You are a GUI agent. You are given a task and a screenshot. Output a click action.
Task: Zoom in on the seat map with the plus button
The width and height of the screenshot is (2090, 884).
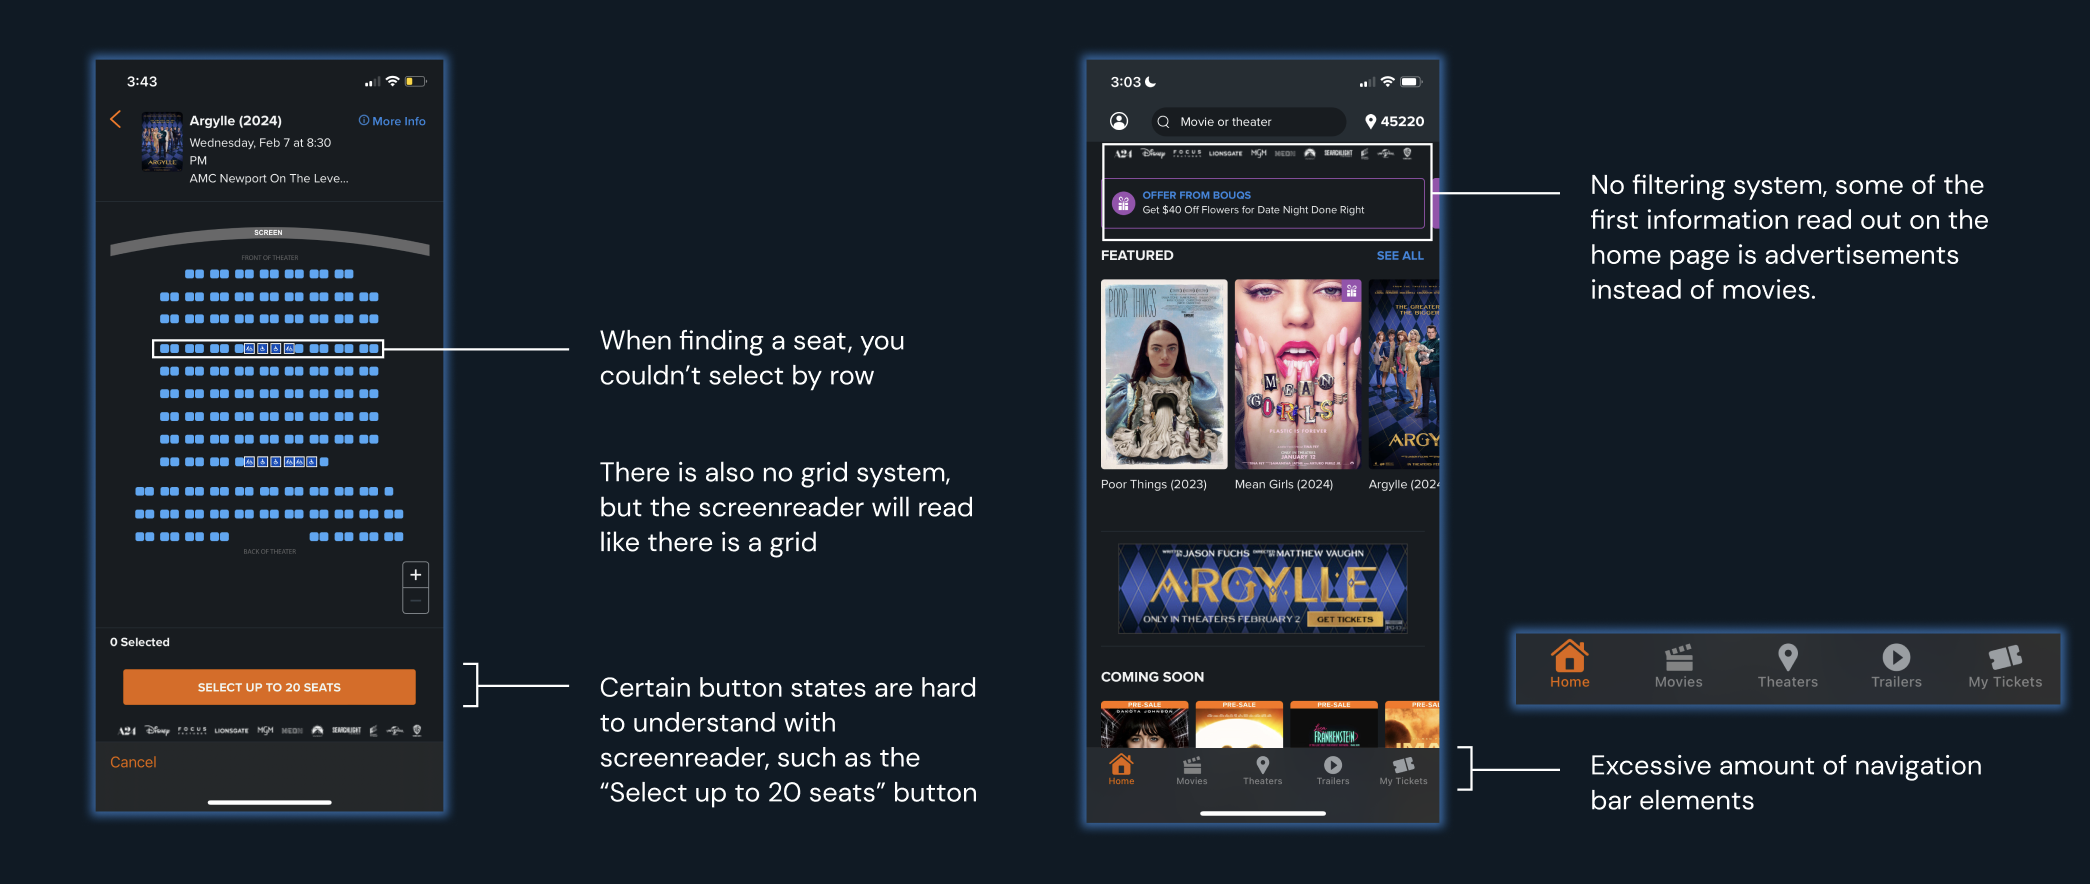[415, 575]
